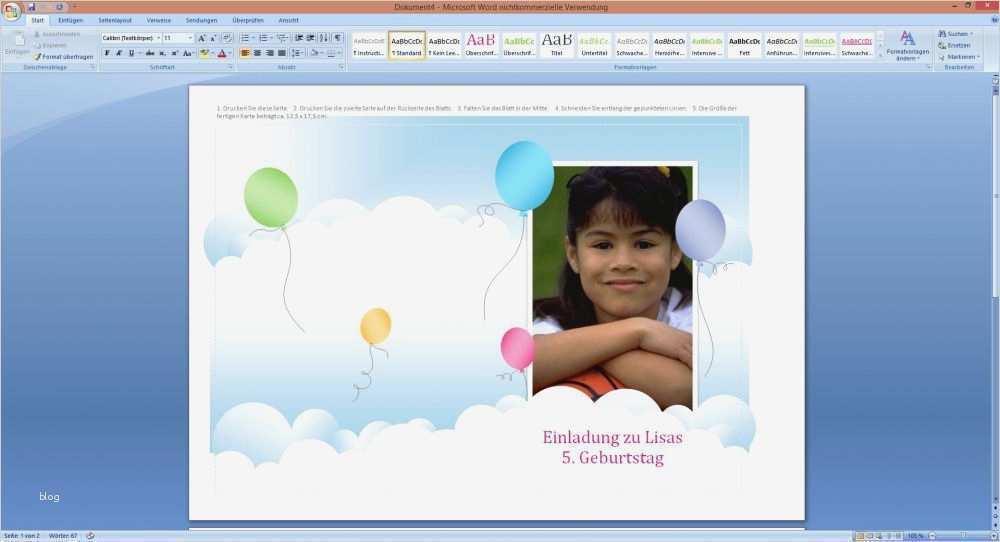Save document via quick access toolbar
Image resolution: width=1000 pixels, height=542 pixels.
31,7
